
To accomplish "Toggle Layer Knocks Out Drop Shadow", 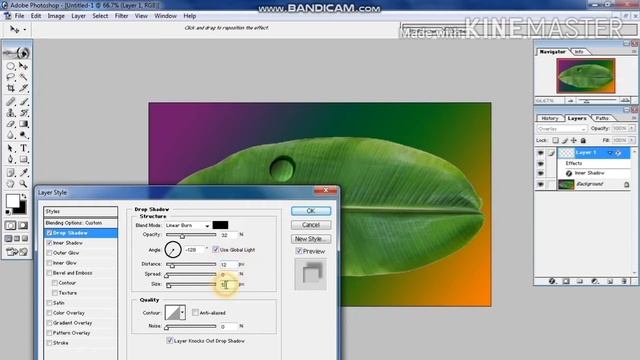I will 169,340.
